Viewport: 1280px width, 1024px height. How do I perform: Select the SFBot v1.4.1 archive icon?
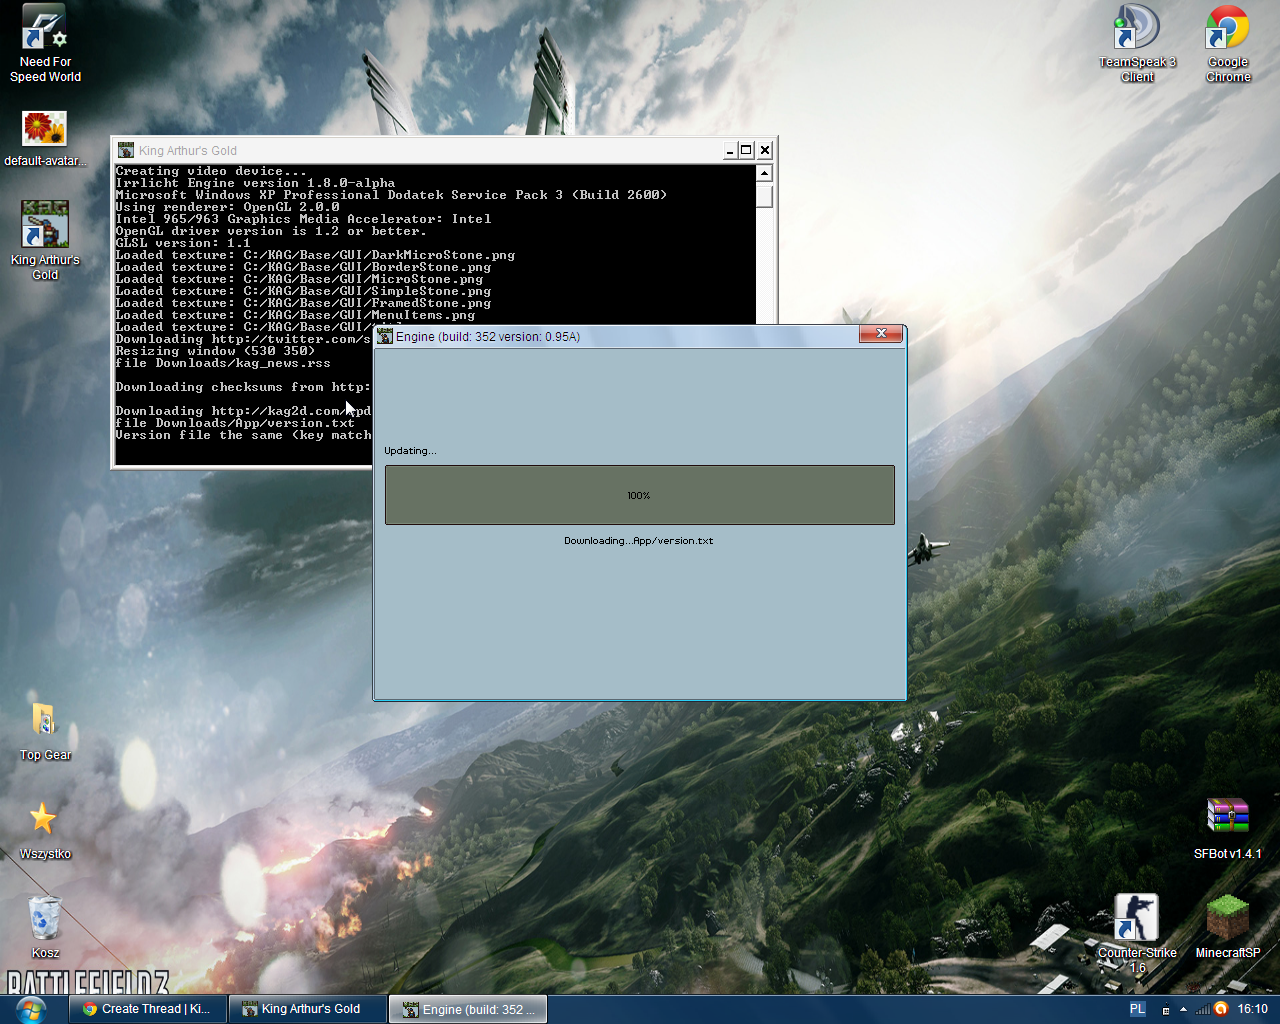1228,828
